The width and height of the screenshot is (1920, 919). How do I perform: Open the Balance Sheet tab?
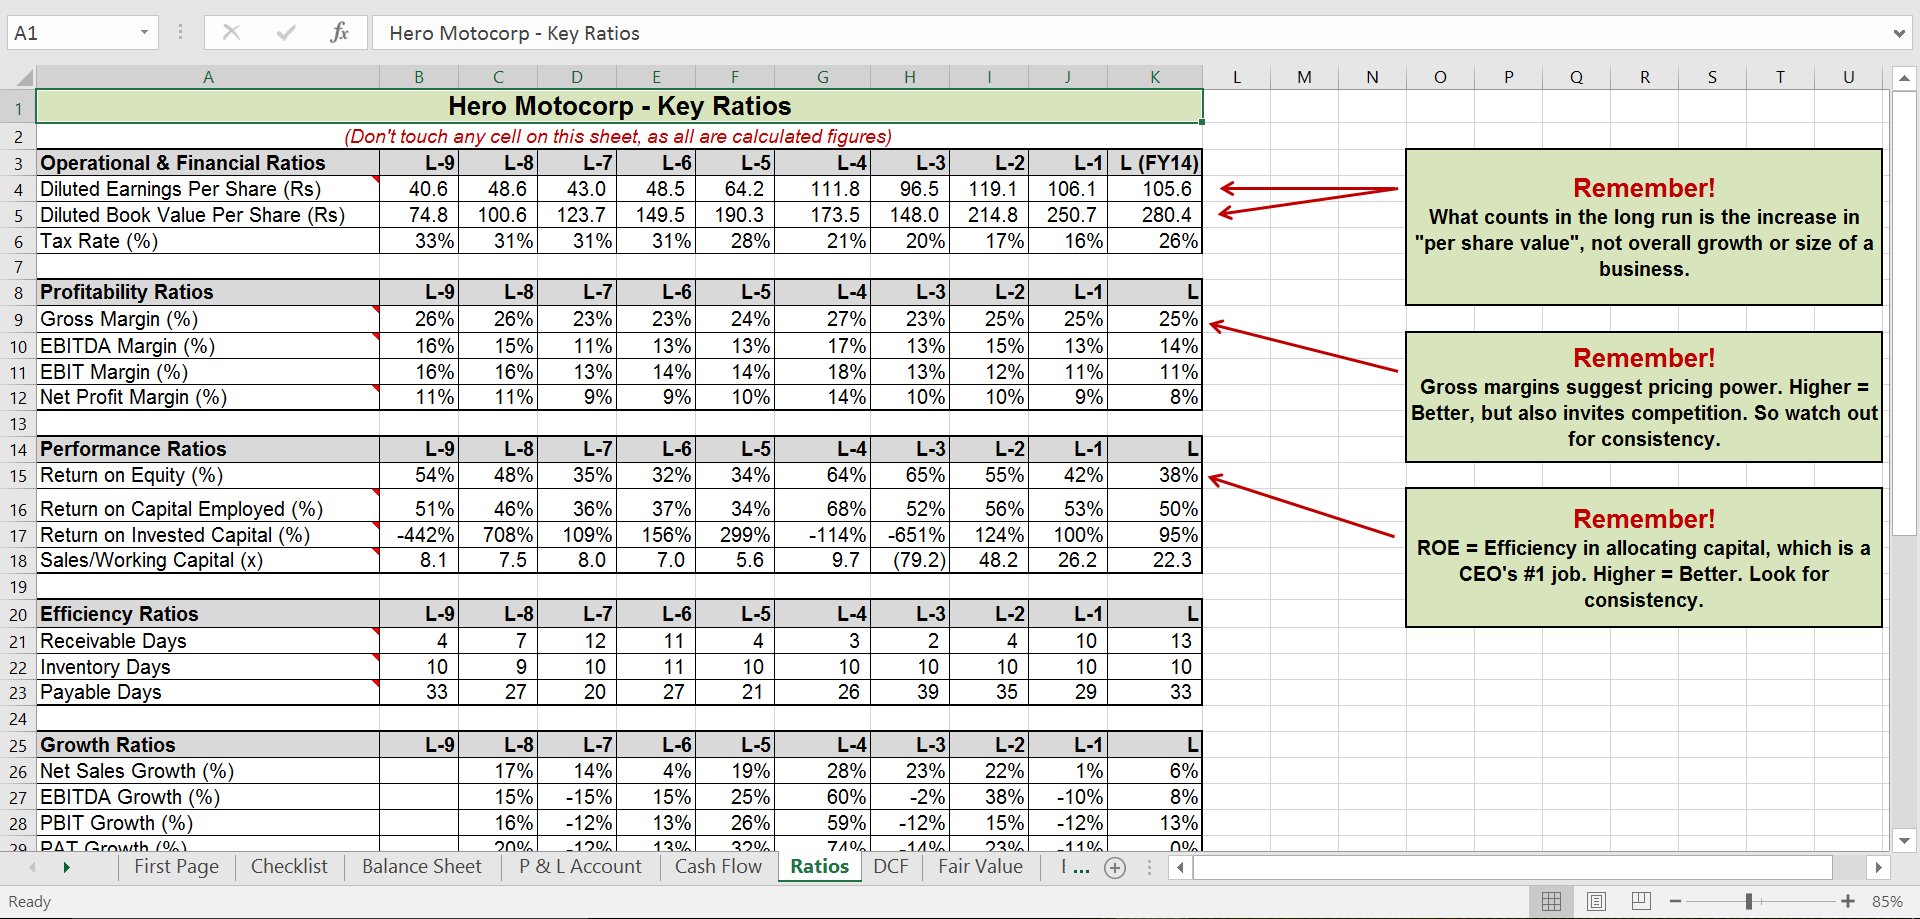[421, 867]
